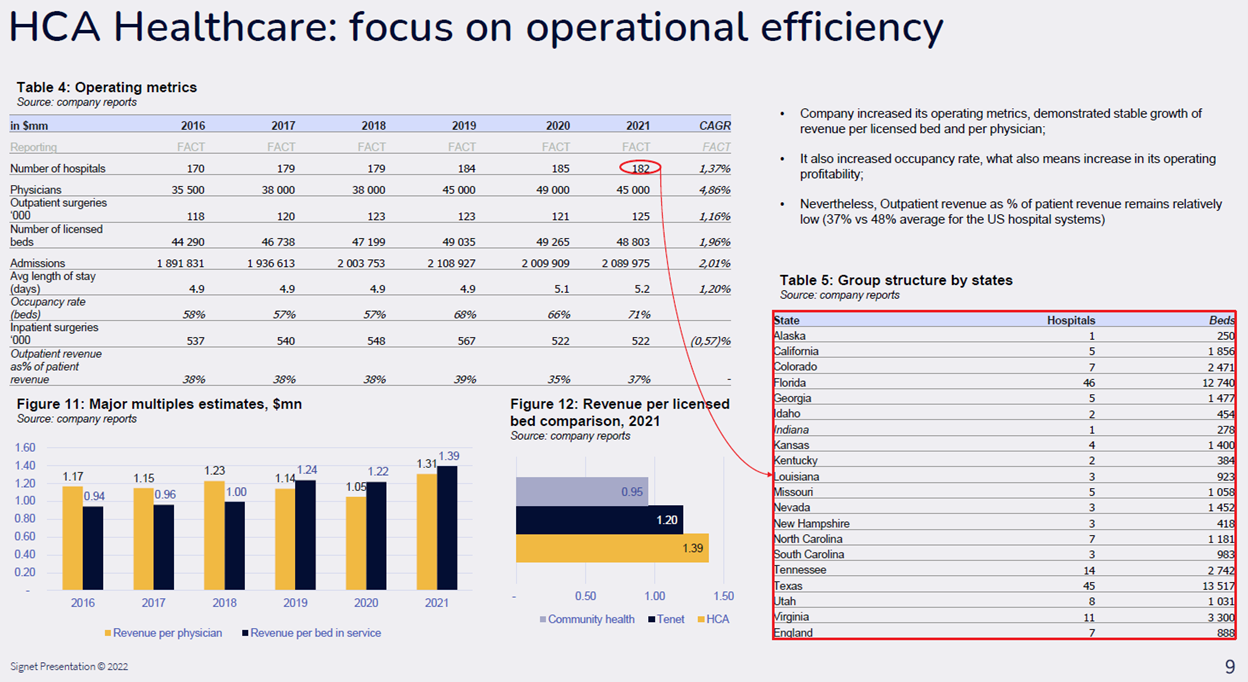Click the navy Revenue per bed legend swatch
The image size is (1248, 682).
pyautogui.click(x=244, y=633)
